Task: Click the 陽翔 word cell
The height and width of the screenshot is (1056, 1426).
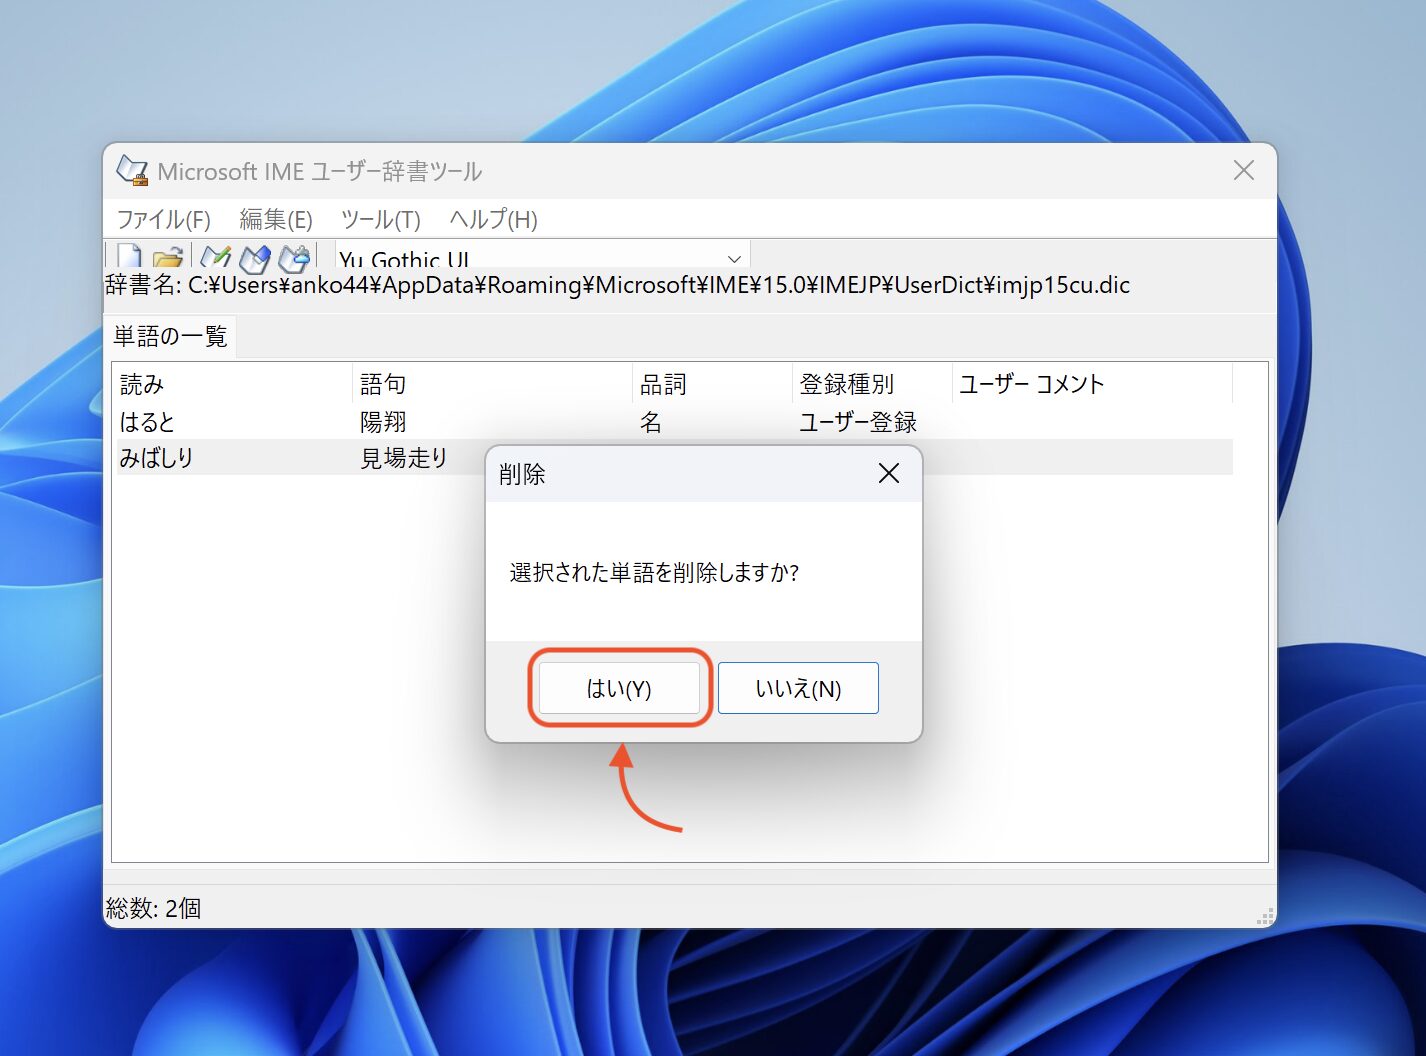Action: (x=383, y=422)
